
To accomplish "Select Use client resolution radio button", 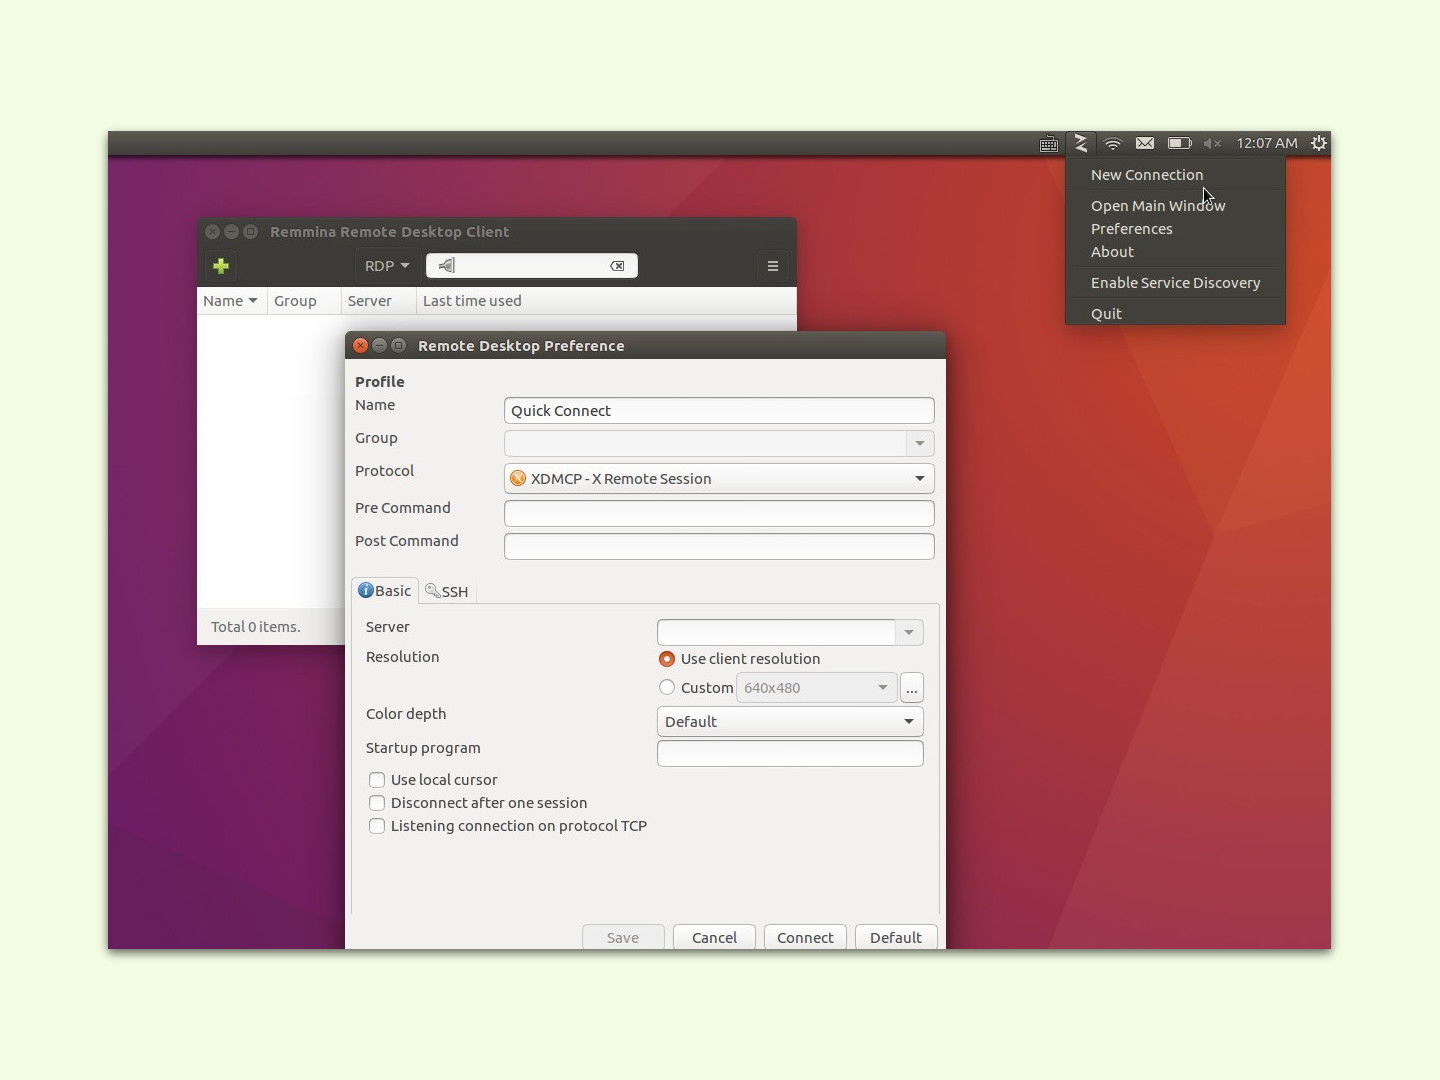I will 667,659.
